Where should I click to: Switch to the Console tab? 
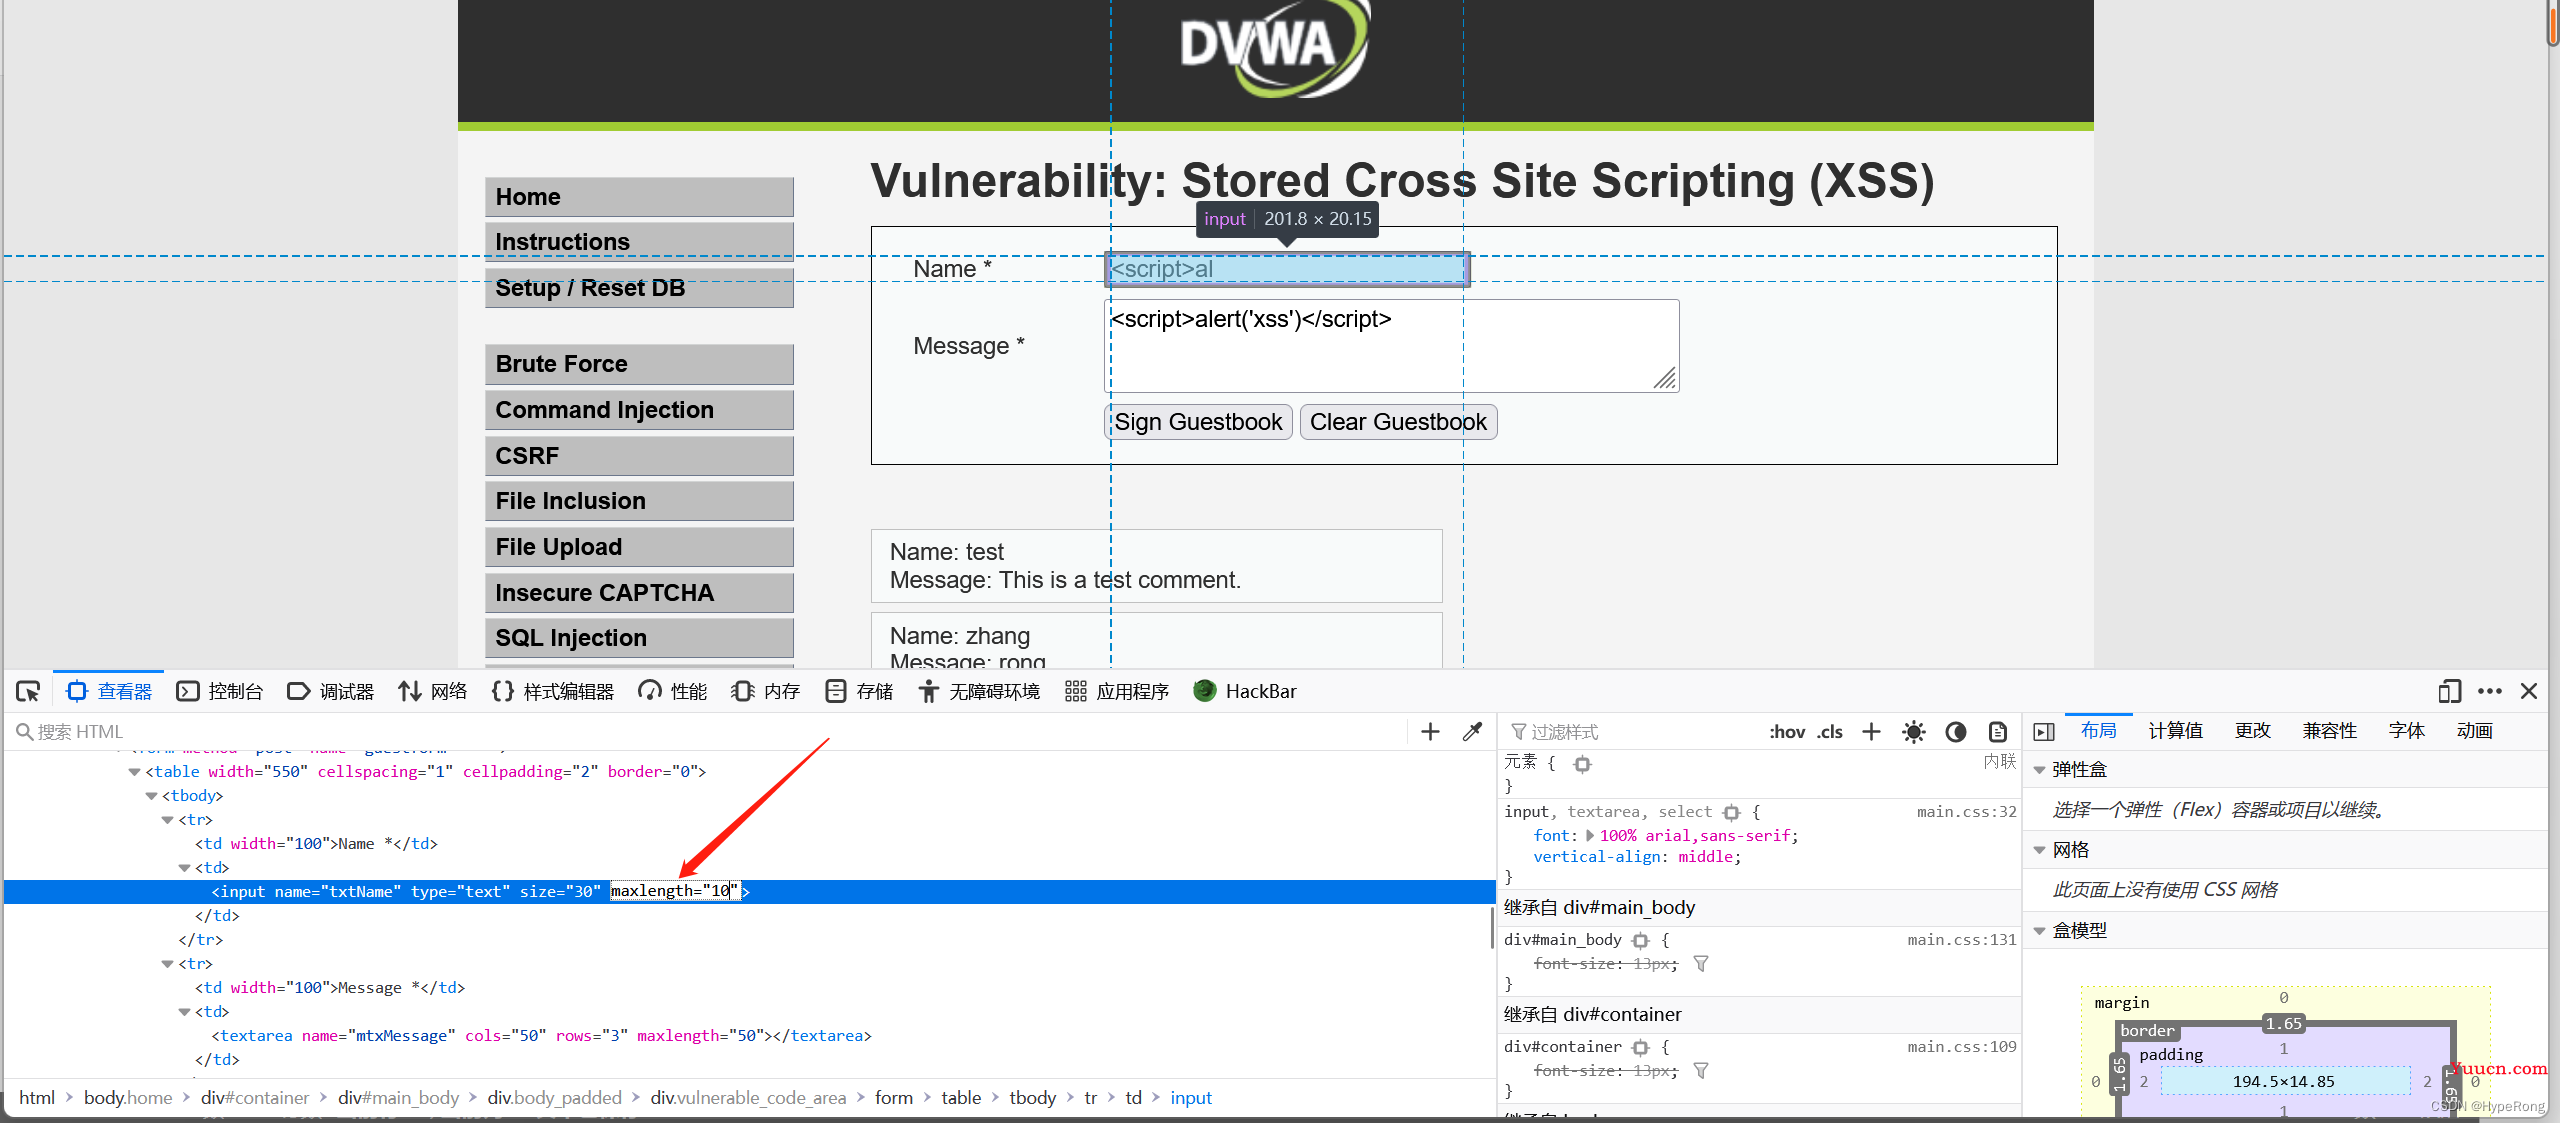(220, 691)
